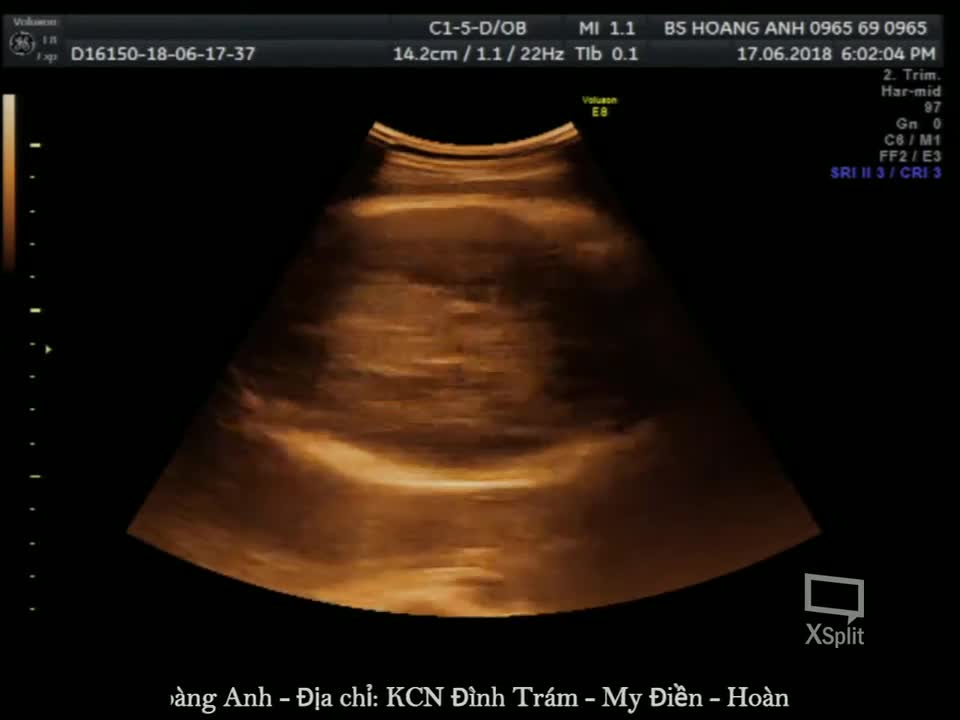
Task: Click the depth readout 14.2cm / 1.1 / 22Hz
Action: (478, 54)
